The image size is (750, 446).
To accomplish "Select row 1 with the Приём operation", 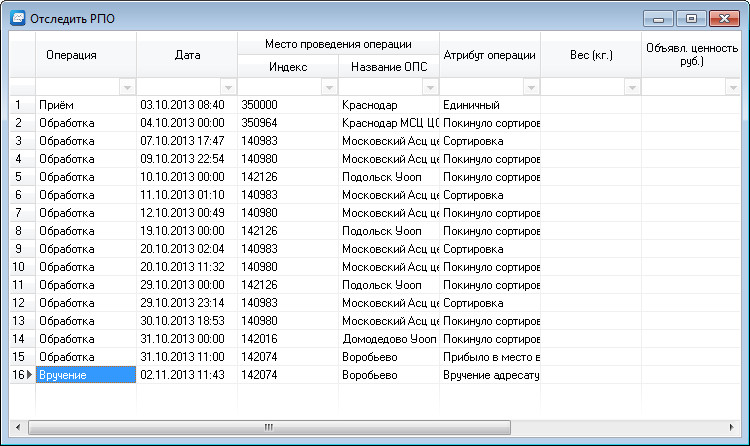I will coord(86,105).
